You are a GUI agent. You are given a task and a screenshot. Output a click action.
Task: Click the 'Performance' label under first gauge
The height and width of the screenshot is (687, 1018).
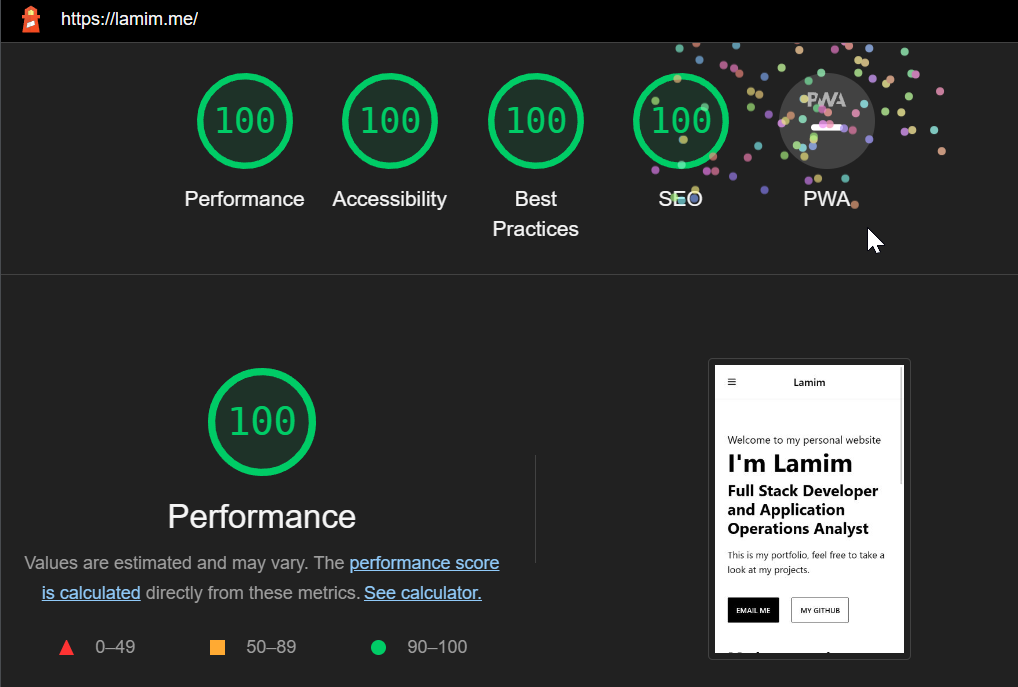(x=244, y=199)
